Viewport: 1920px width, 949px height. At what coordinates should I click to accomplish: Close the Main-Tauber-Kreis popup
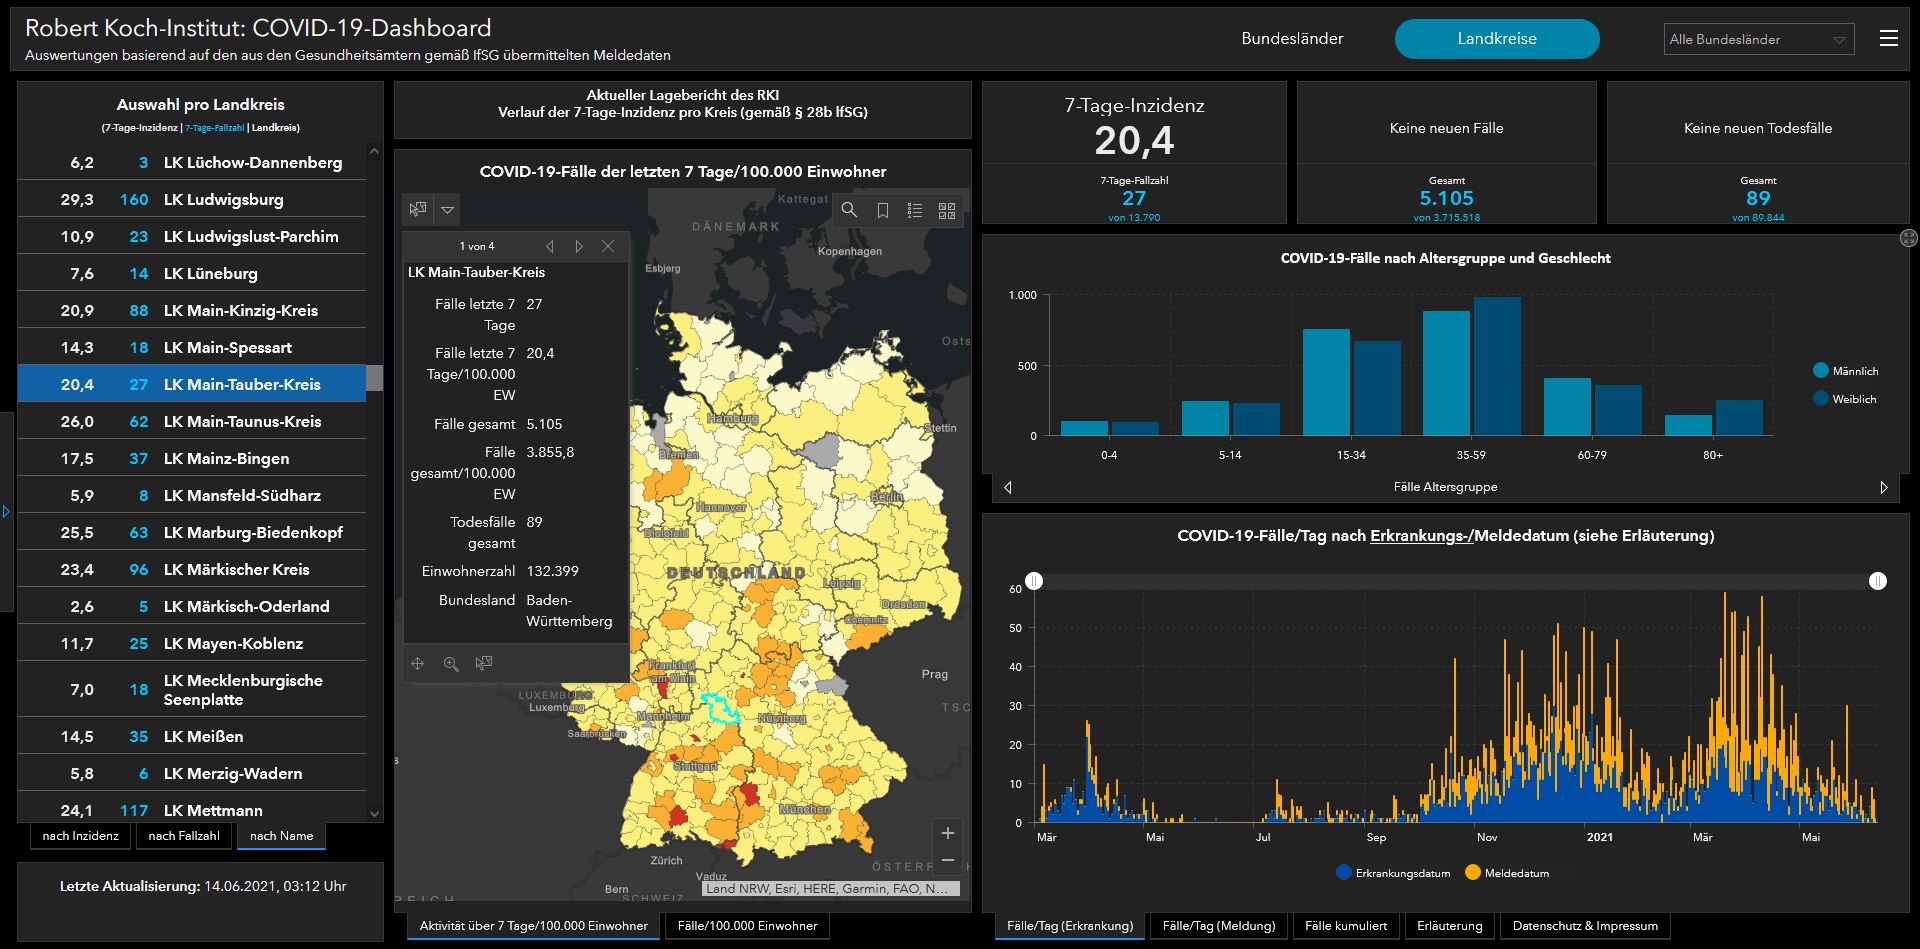(x=608, y=246)
